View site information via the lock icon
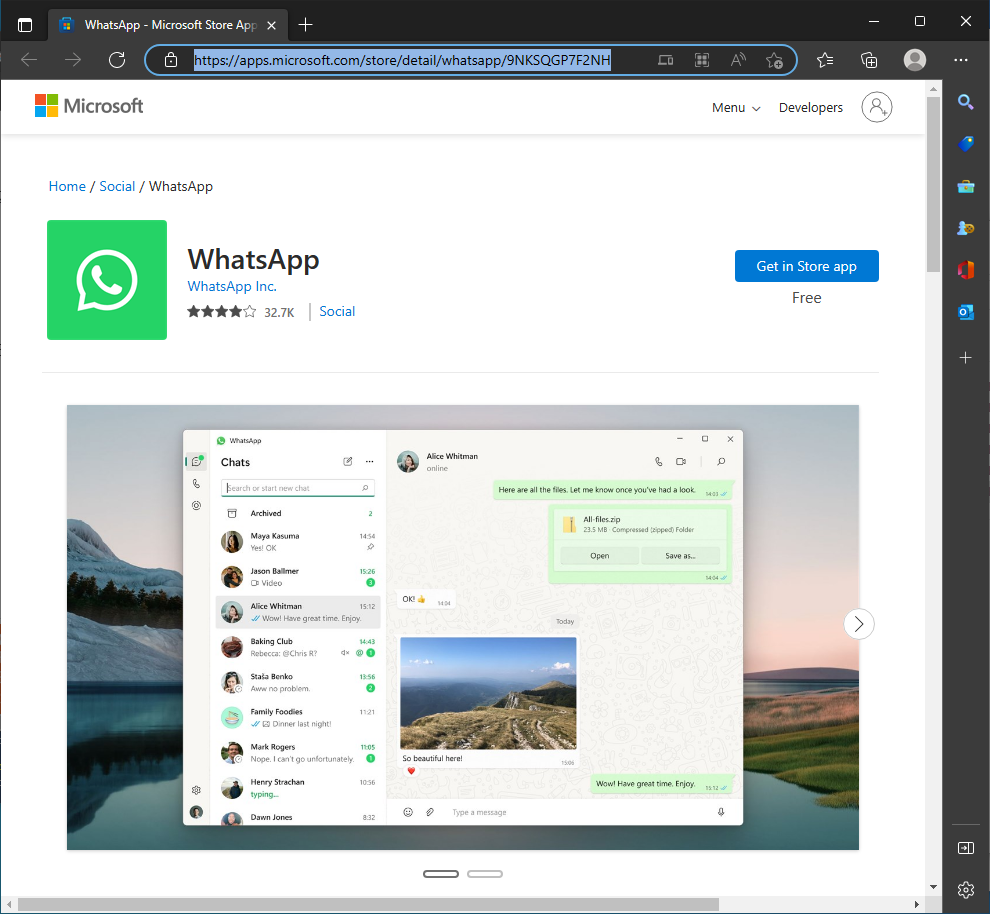 coord(170,60)
